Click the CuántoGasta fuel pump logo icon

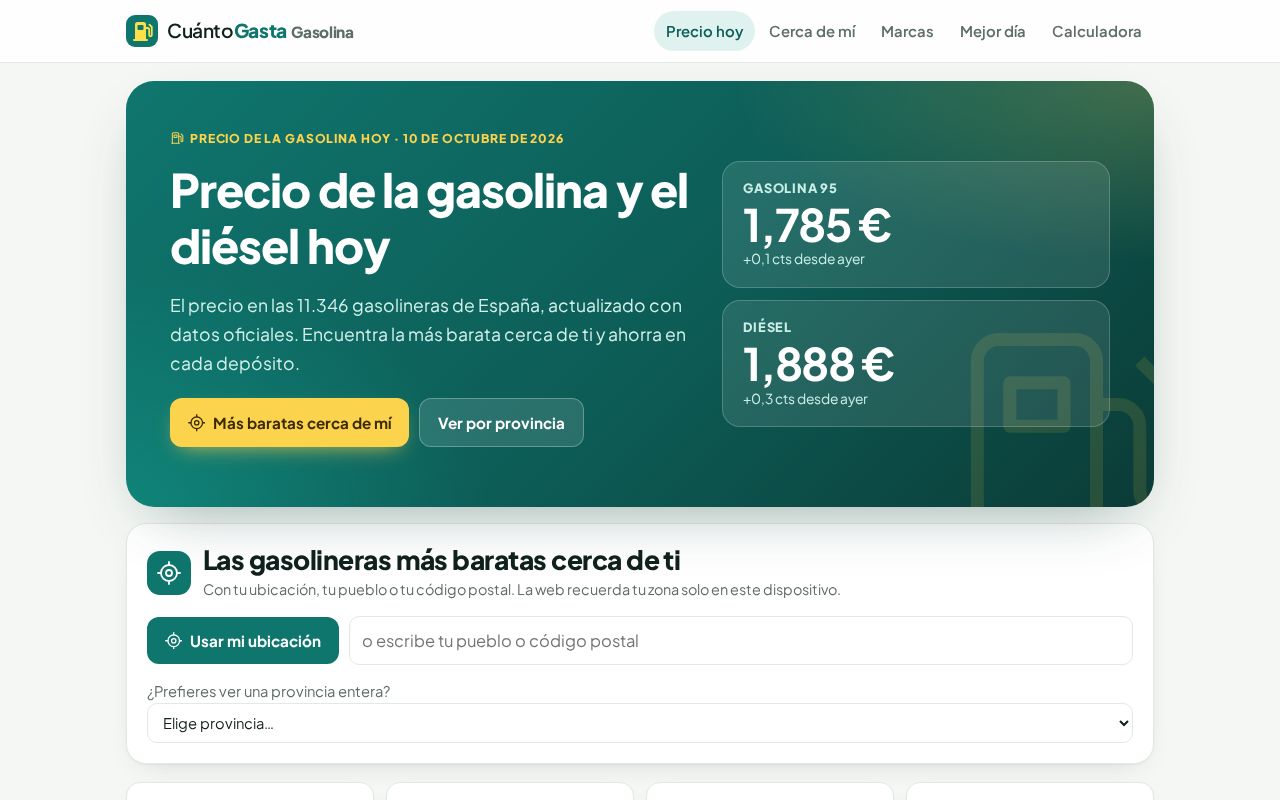[142, 31]
